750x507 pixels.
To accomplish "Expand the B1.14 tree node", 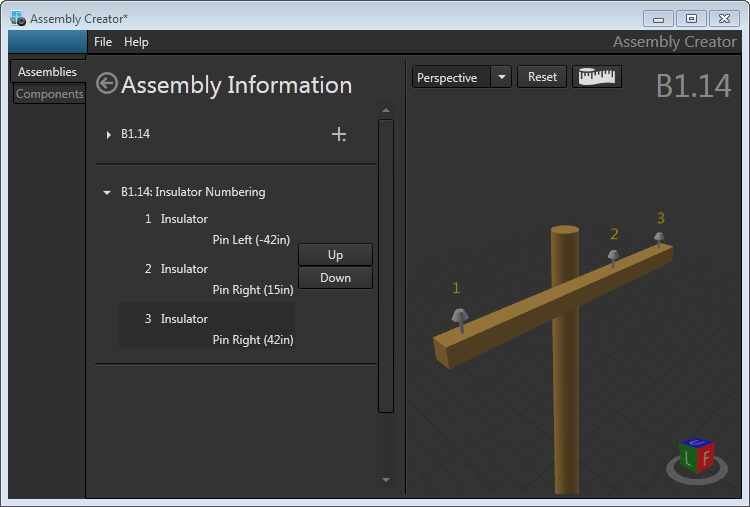I will [x=108, y=134].
